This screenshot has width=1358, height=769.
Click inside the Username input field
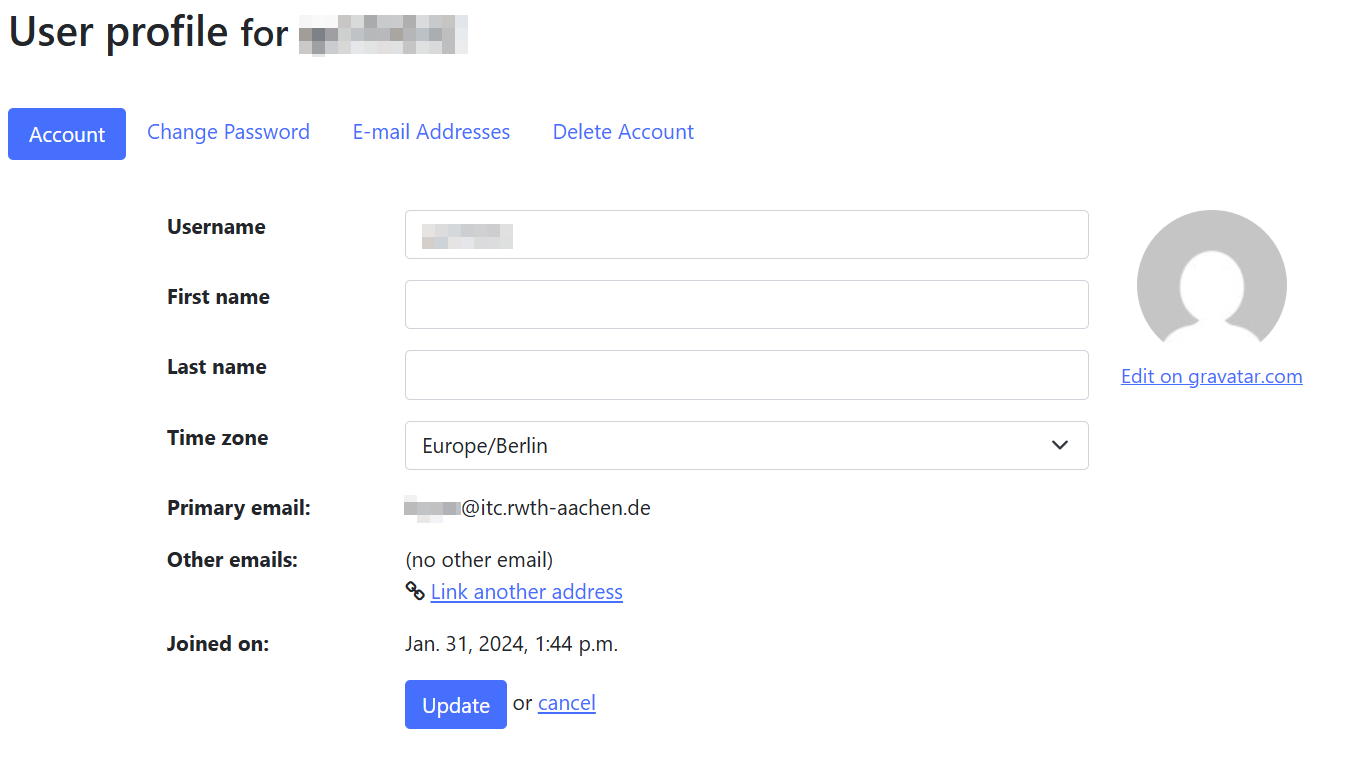tap(746, 234)
